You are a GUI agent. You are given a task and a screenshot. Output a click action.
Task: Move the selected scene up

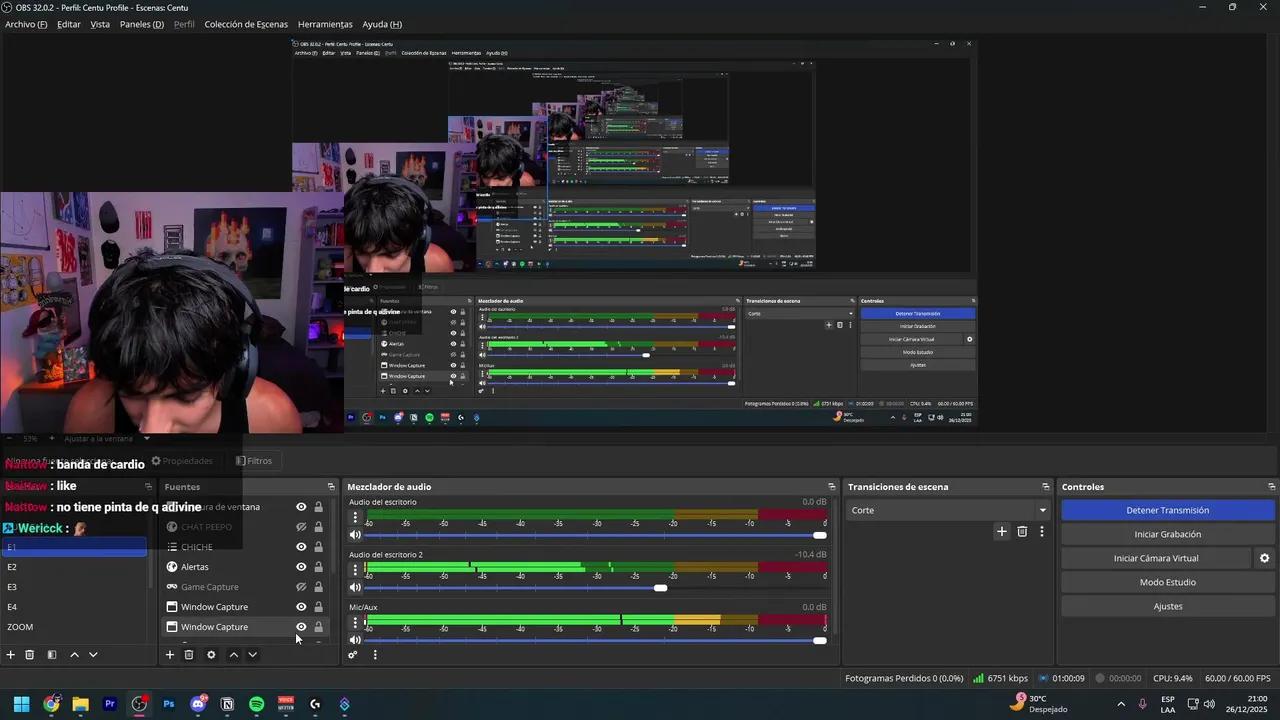(x=74, y=655)
